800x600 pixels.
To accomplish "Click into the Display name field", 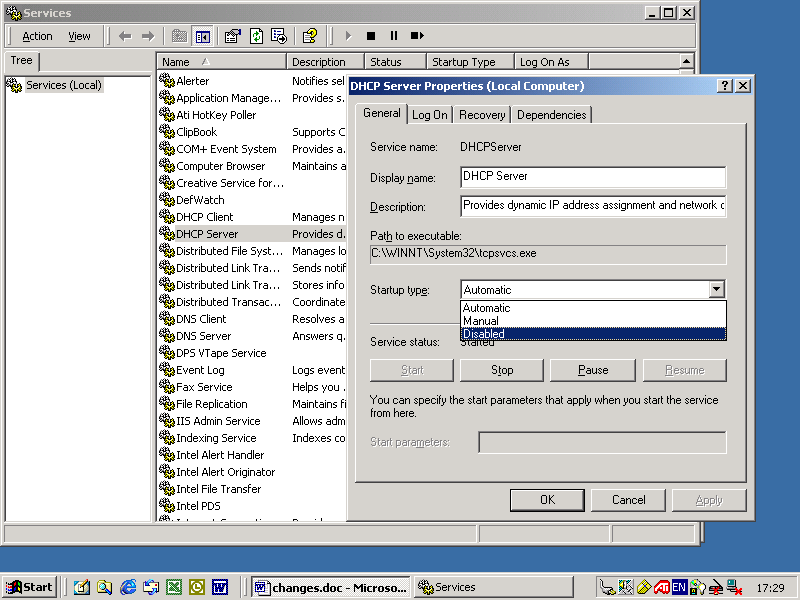I will click(593, 177).
